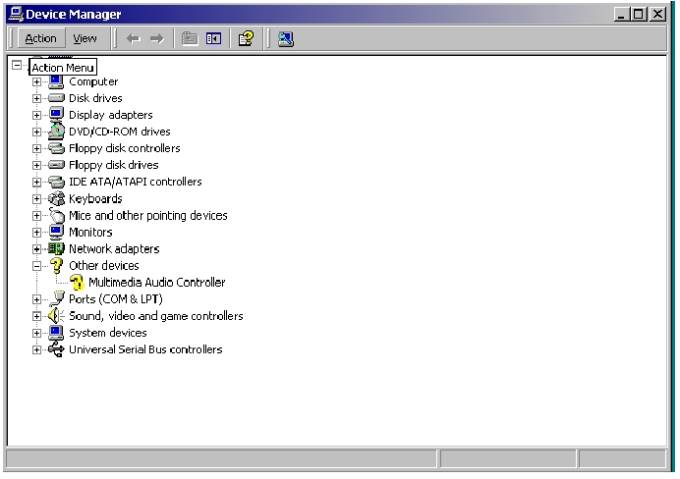This screenshot has width=680, height=479.
Task: Click the DVD/CD-ROM drives icon
Action: 56,131
